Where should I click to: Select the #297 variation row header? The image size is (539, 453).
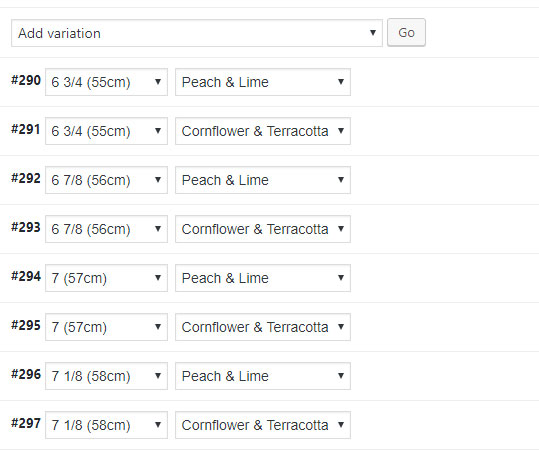26,423
